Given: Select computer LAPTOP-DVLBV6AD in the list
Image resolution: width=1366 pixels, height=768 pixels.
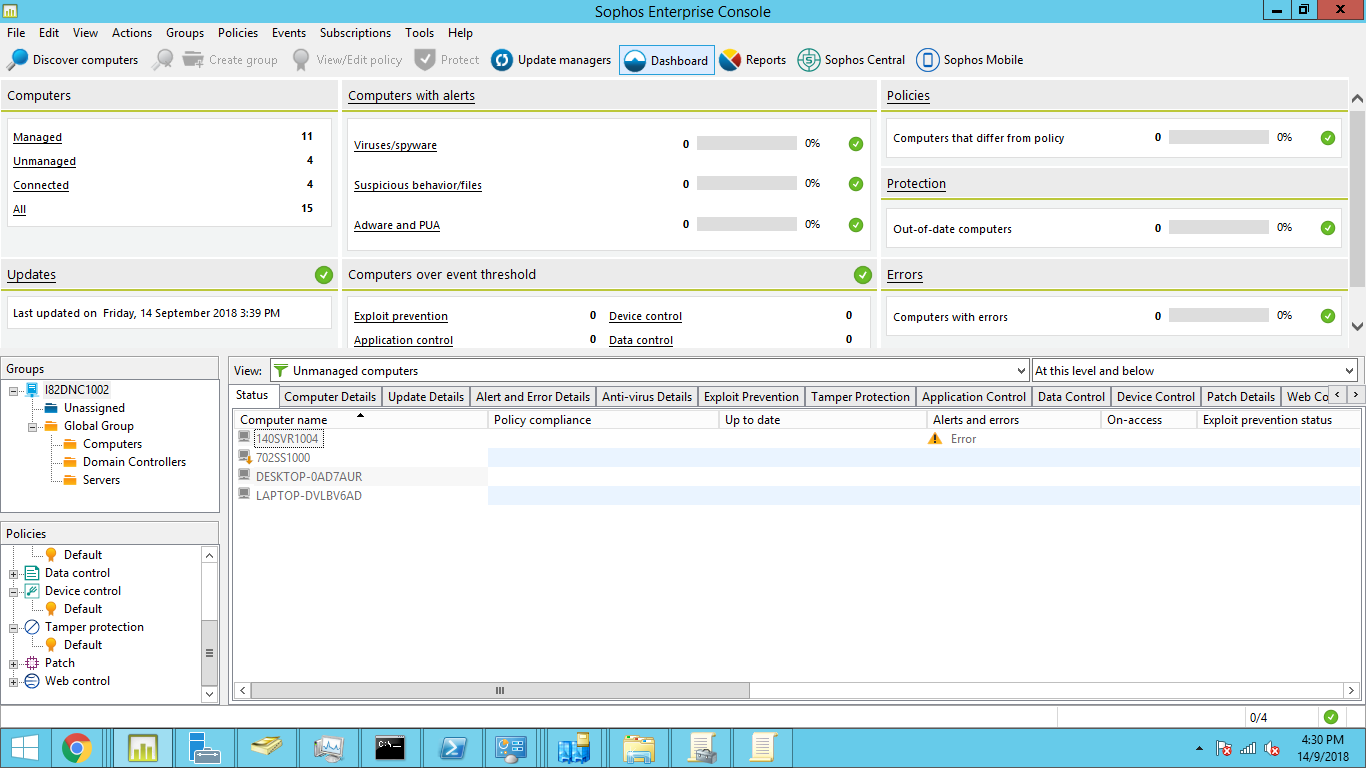Looking at the screenshot, I should tap(309, 496).
